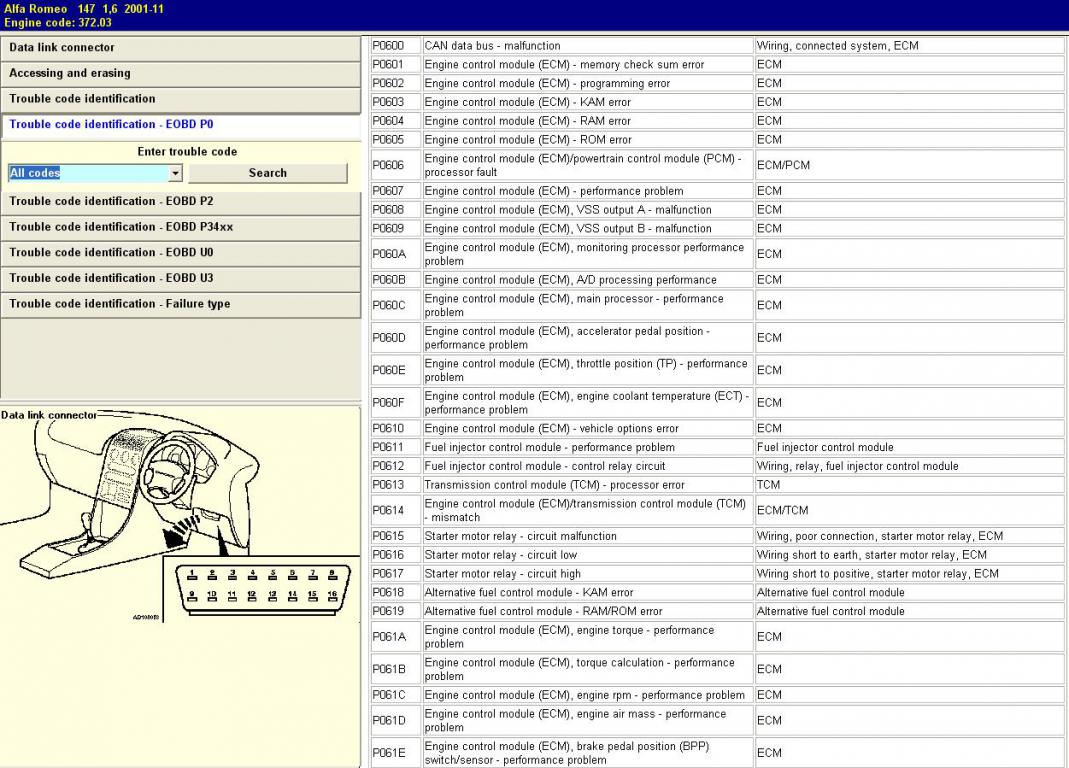The height and width of the screenshot is (768, 1069).
Task: Click accelerator pedal position performance description
Action: 587,338
